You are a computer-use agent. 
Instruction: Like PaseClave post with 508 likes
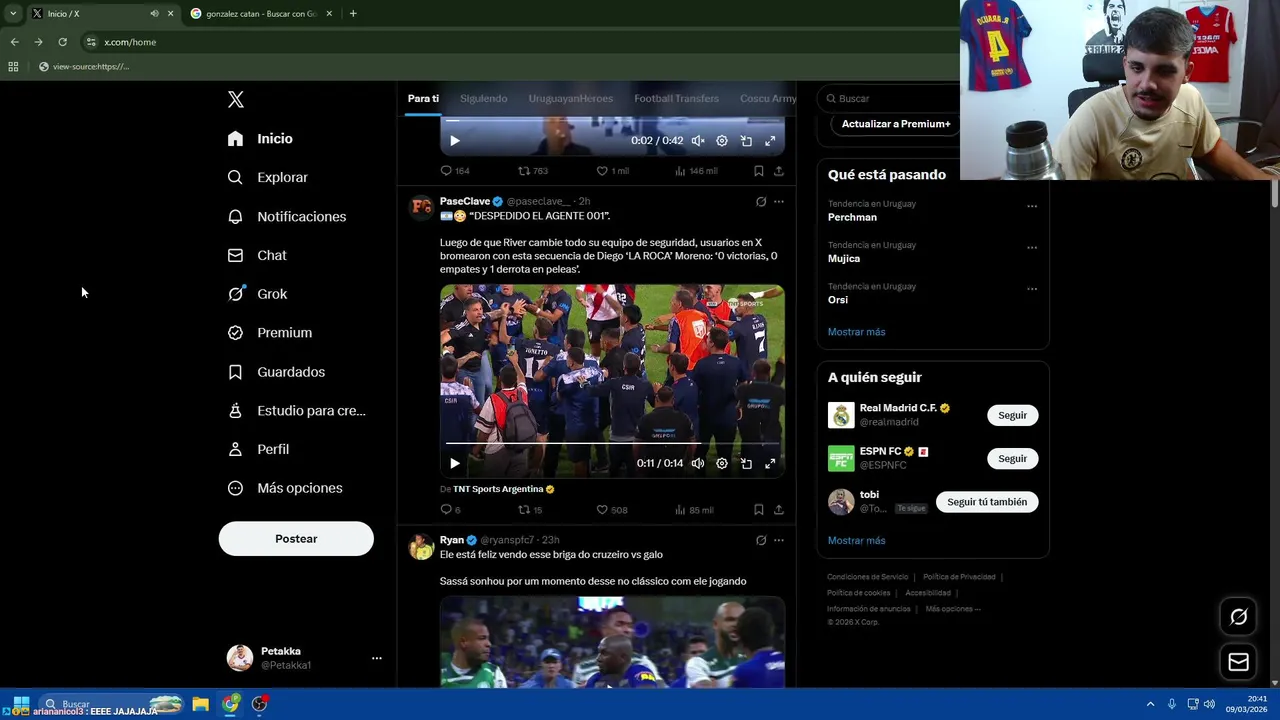pos(612,510)
